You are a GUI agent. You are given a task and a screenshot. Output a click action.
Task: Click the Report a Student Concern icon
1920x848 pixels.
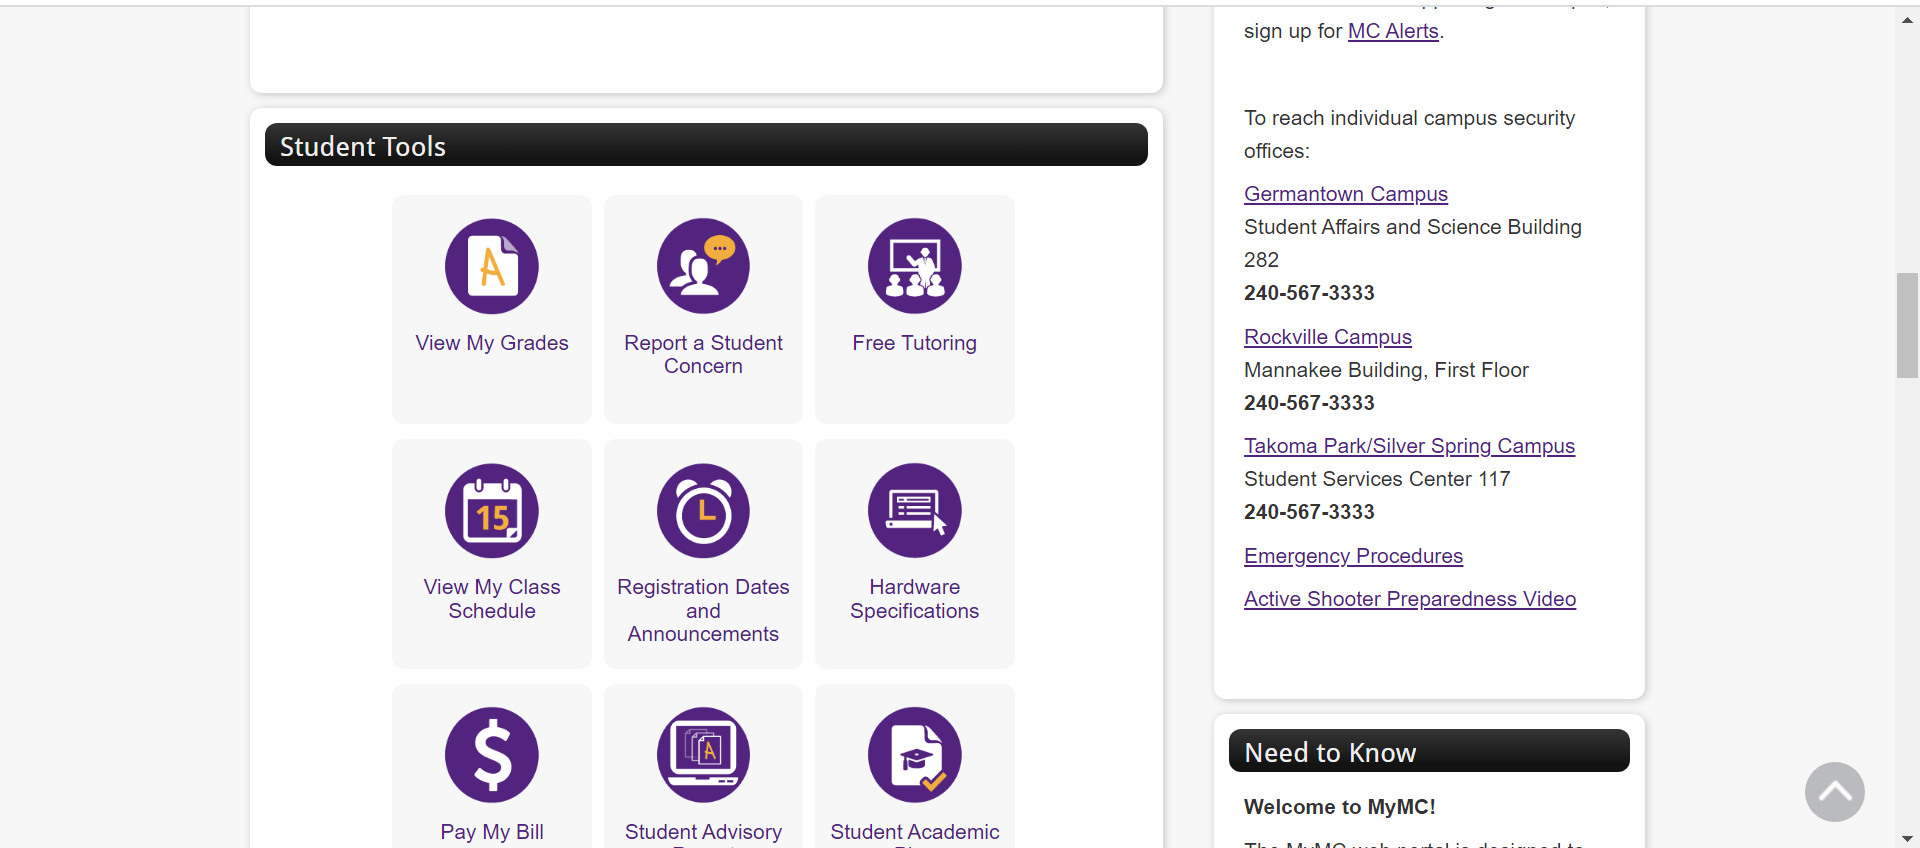(703, 266)
